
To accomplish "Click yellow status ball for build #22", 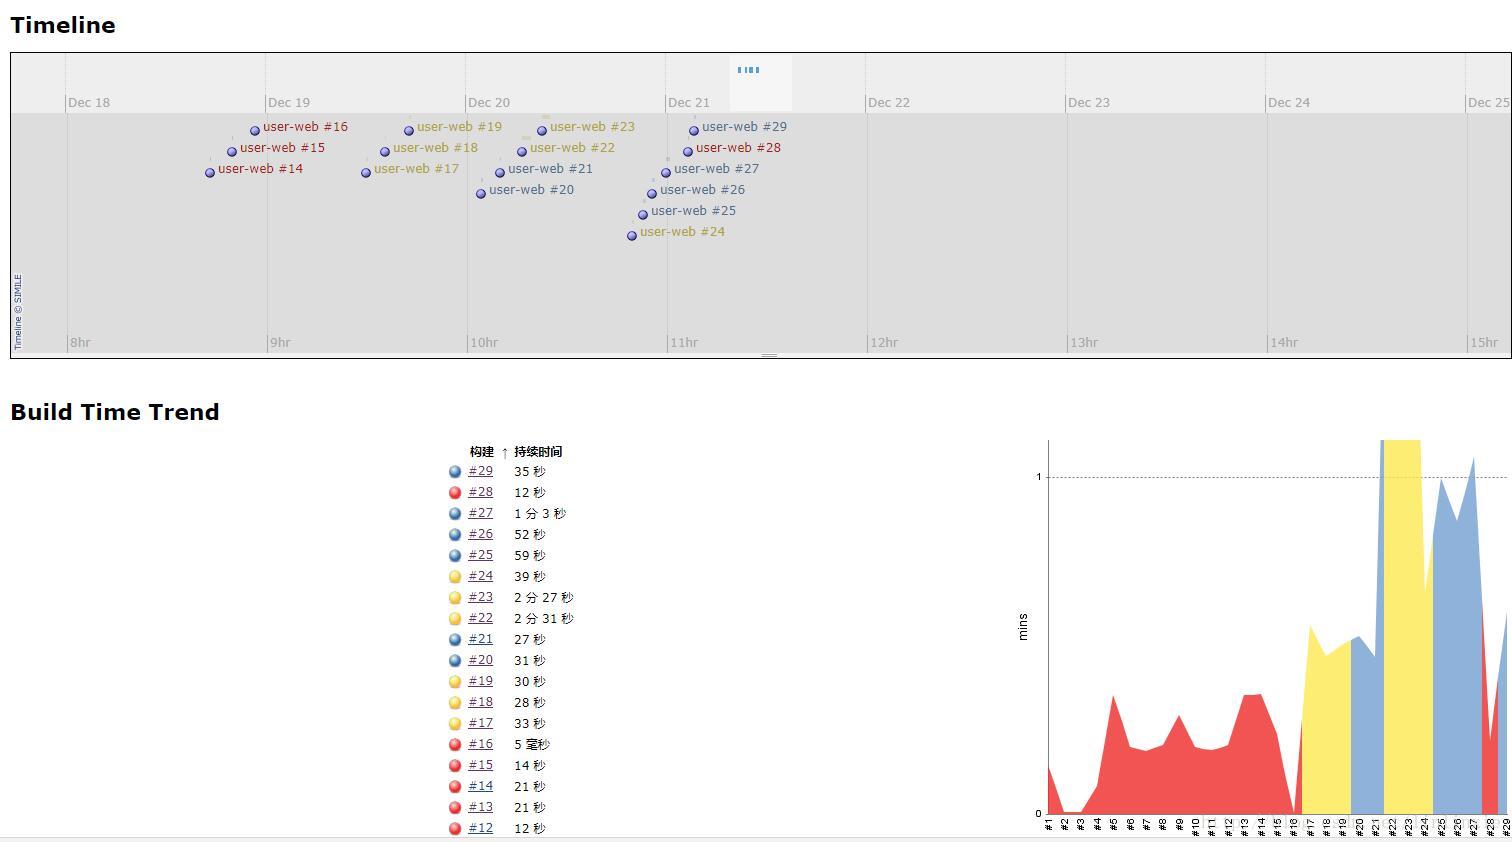I will [455, 619].
